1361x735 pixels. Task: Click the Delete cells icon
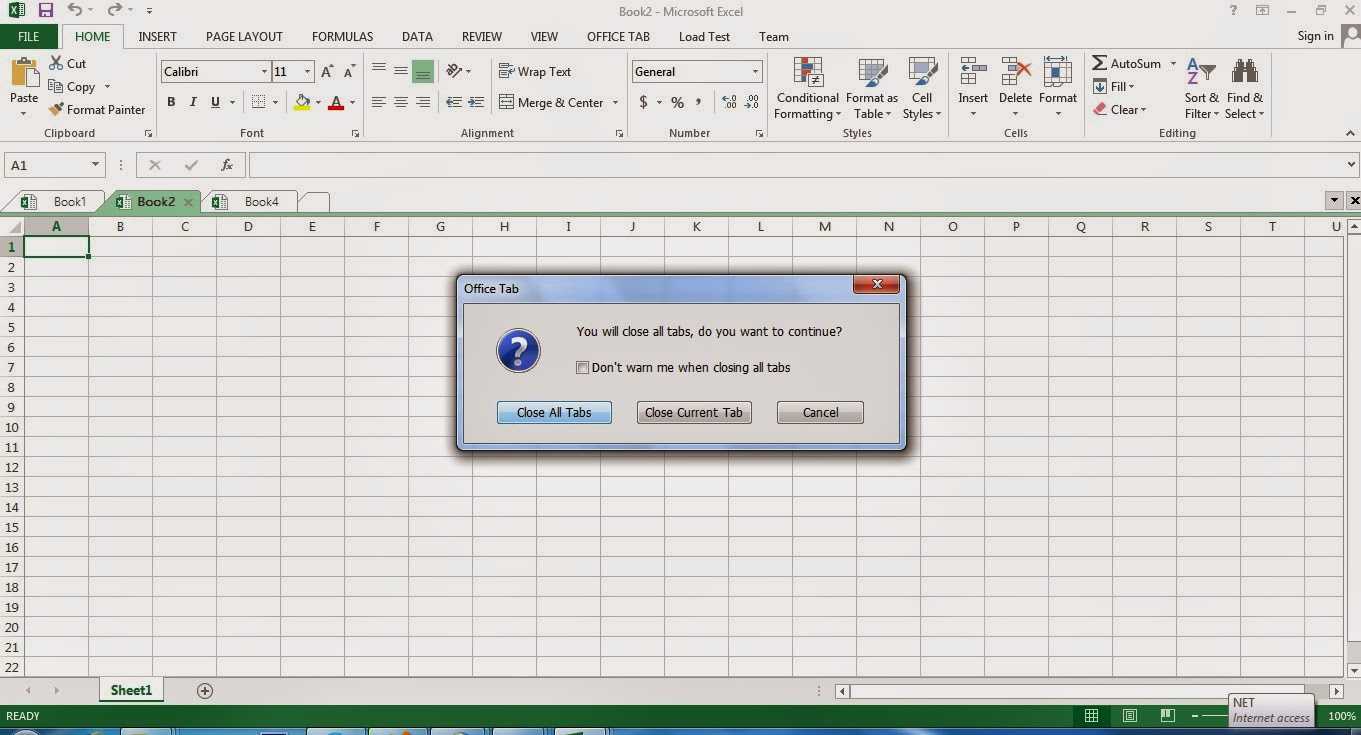1015,72
